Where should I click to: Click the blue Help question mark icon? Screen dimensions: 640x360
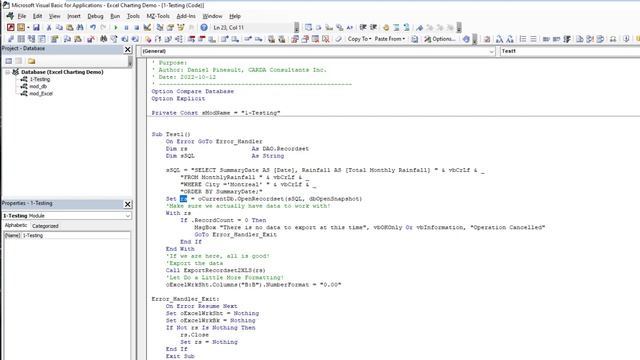point(204,27)
